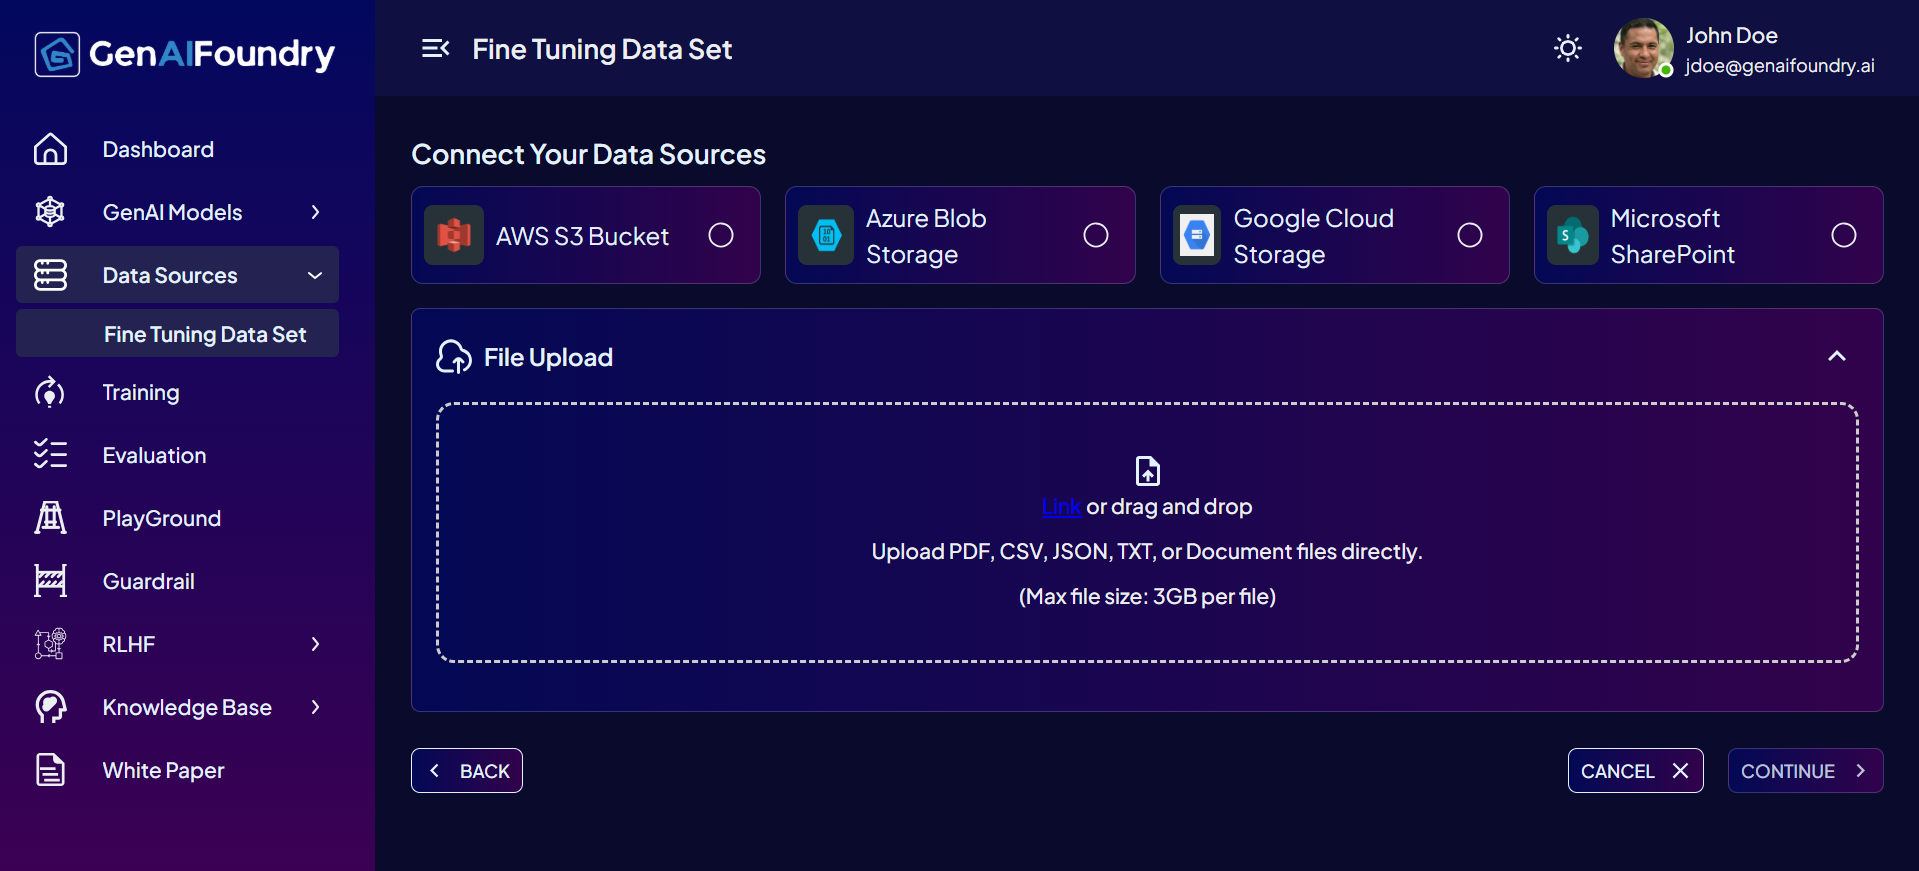The width and height of the screenshot is (1919, 871).
Task: Click the File Upload cloud icon
Action: [454, 357]
